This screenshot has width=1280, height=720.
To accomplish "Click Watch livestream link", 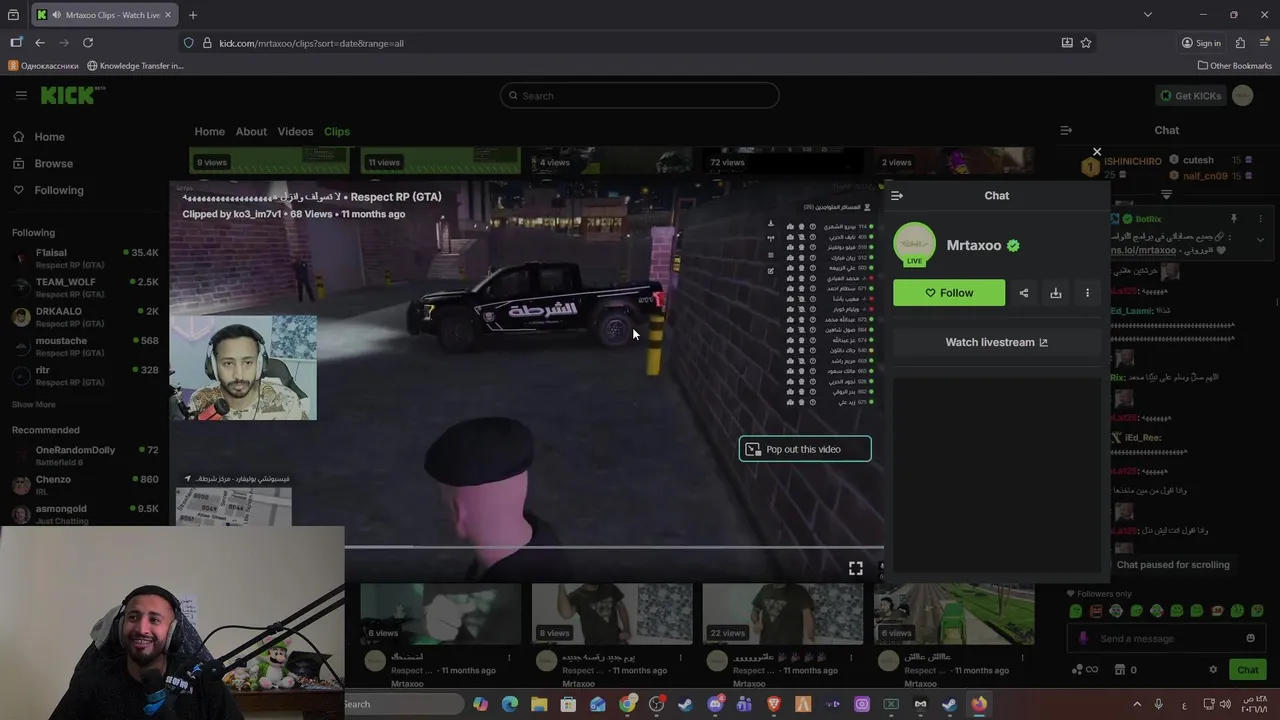I will [997, 342].
